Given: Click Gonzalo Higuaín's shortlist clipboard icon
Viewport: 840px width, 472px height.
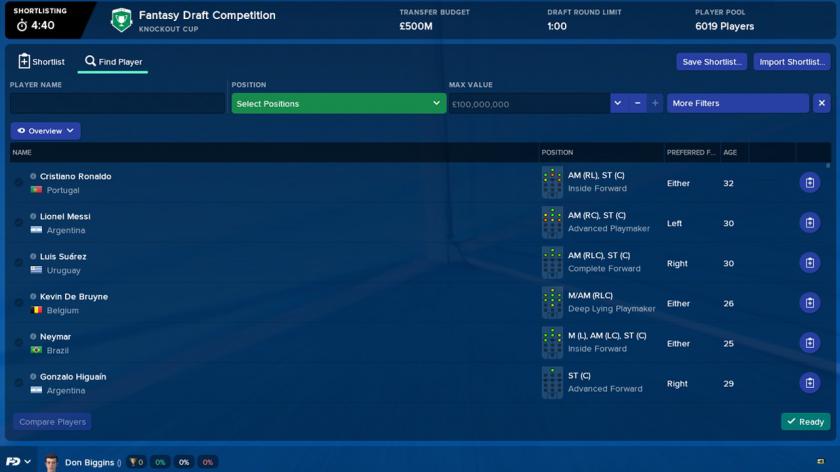Looking at the screenshot, I should (x=809, y=383).
